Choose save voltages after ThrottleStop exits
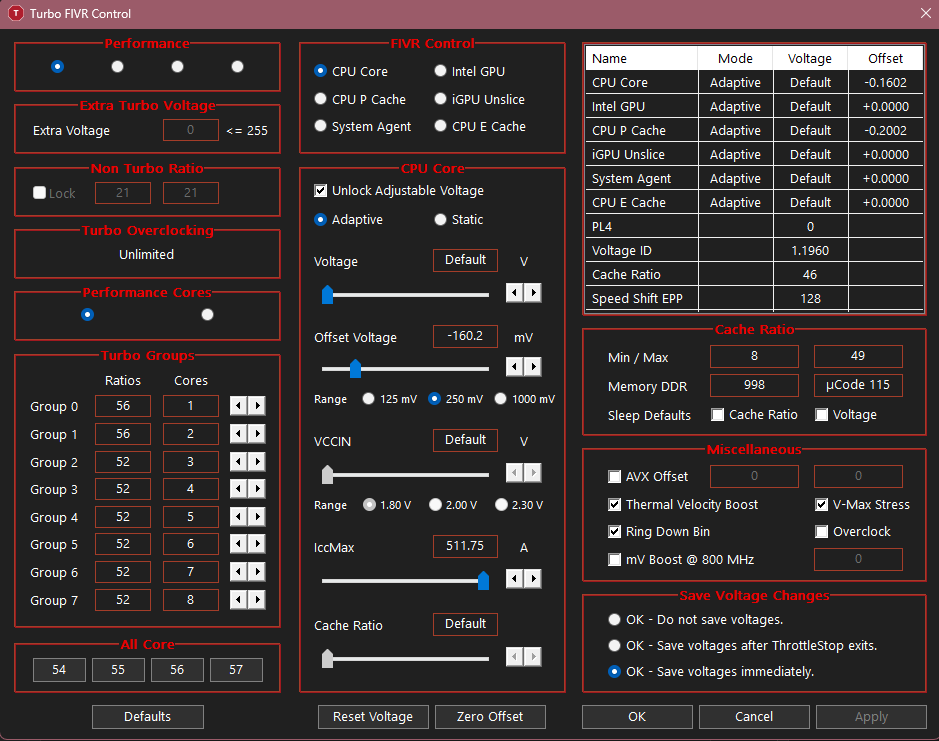Image resolution: width=939 pixels, height=741 pixels. (x=614, y=646)
